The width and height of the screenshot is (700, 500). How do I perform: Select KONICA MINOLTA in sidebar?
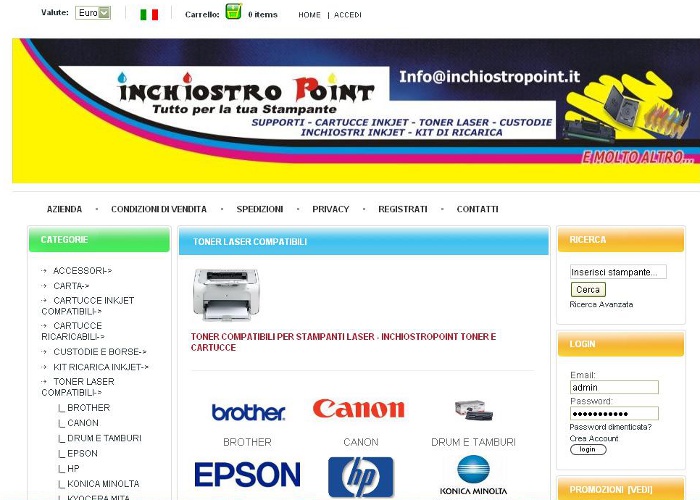pyautogui.click(x=103, y=483)
